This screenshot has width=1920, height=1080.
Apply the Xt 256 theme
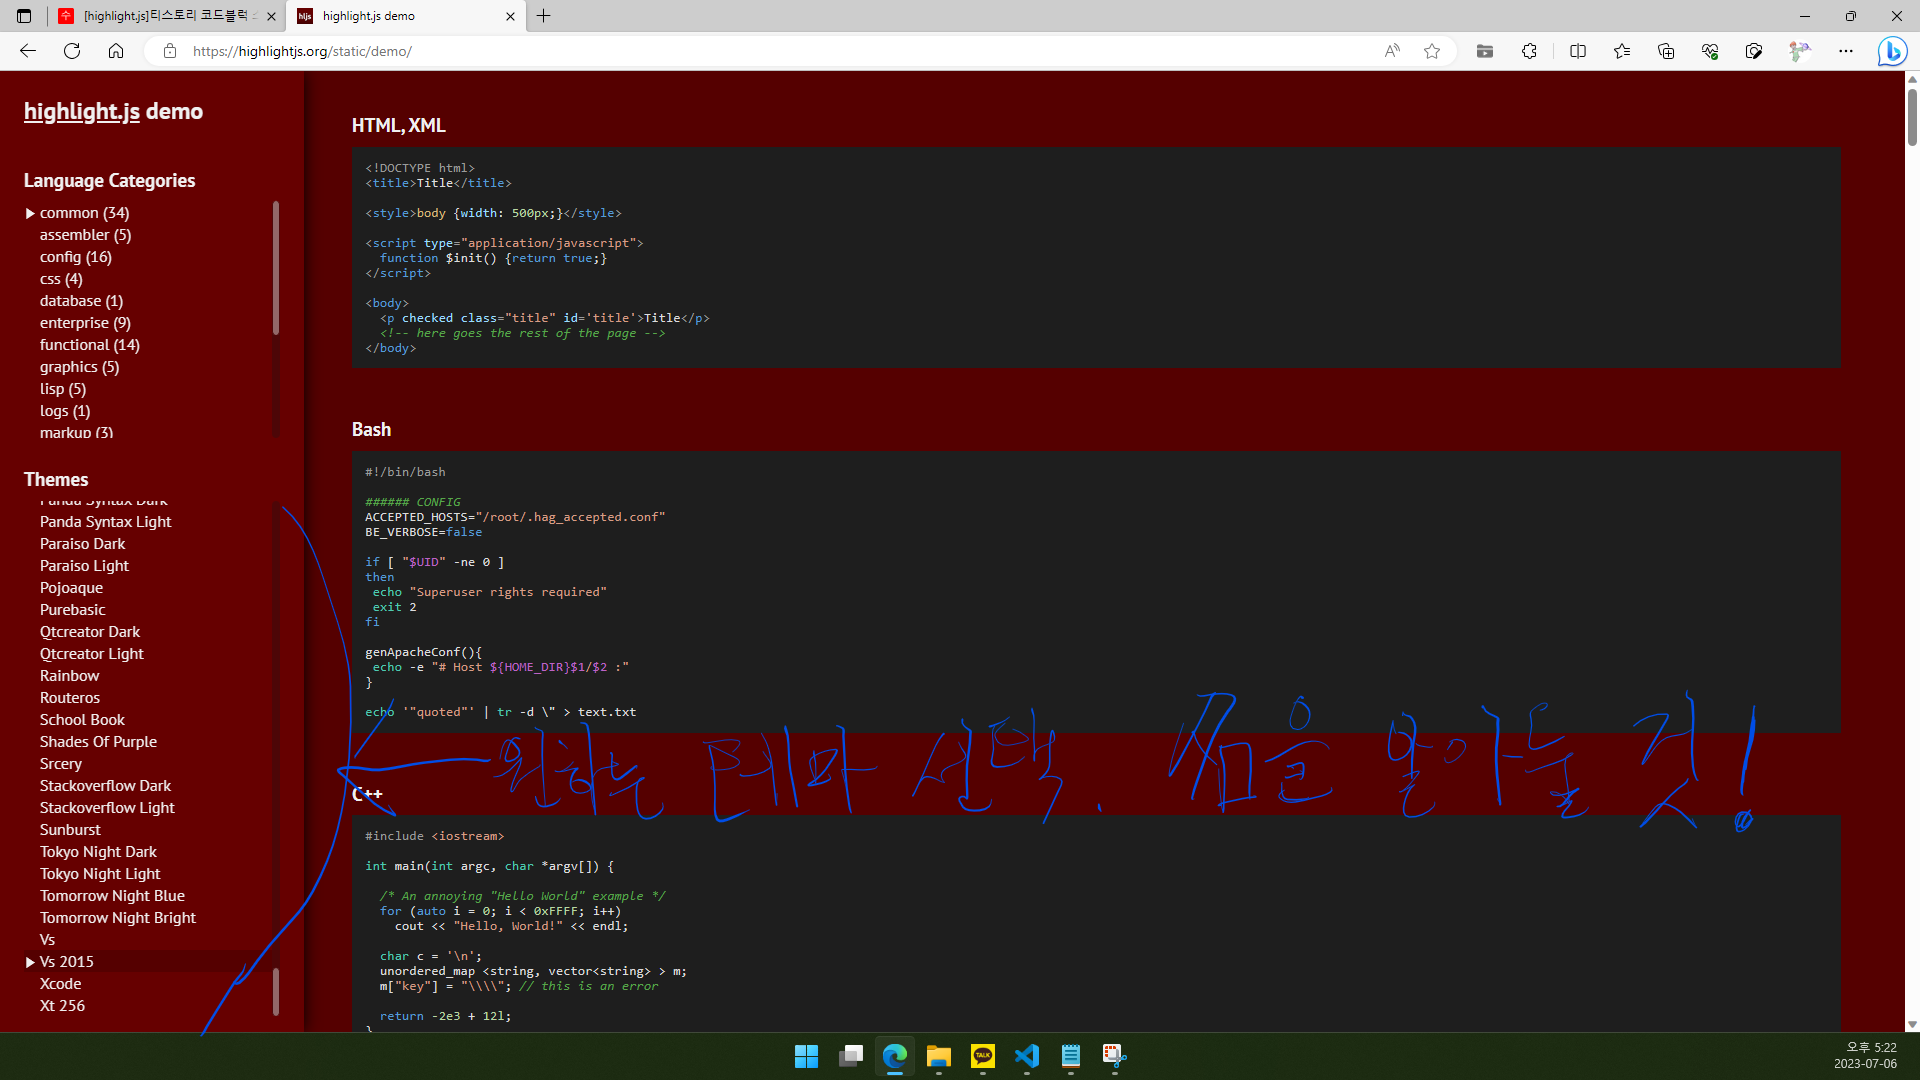[62, 1006]
